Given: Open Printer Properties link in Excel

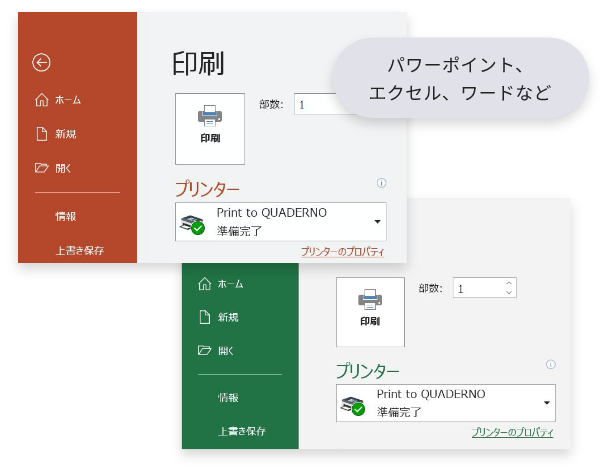Looking at the screenshot, I should [x=512, y=432].
